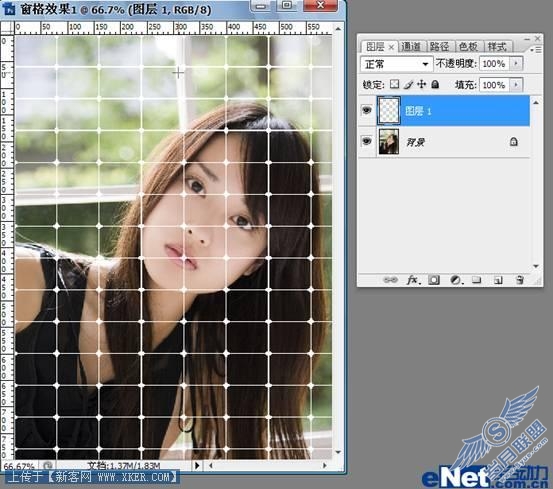
Task: Open Layers panel flyout menu icon
Action: pos(536,50)
